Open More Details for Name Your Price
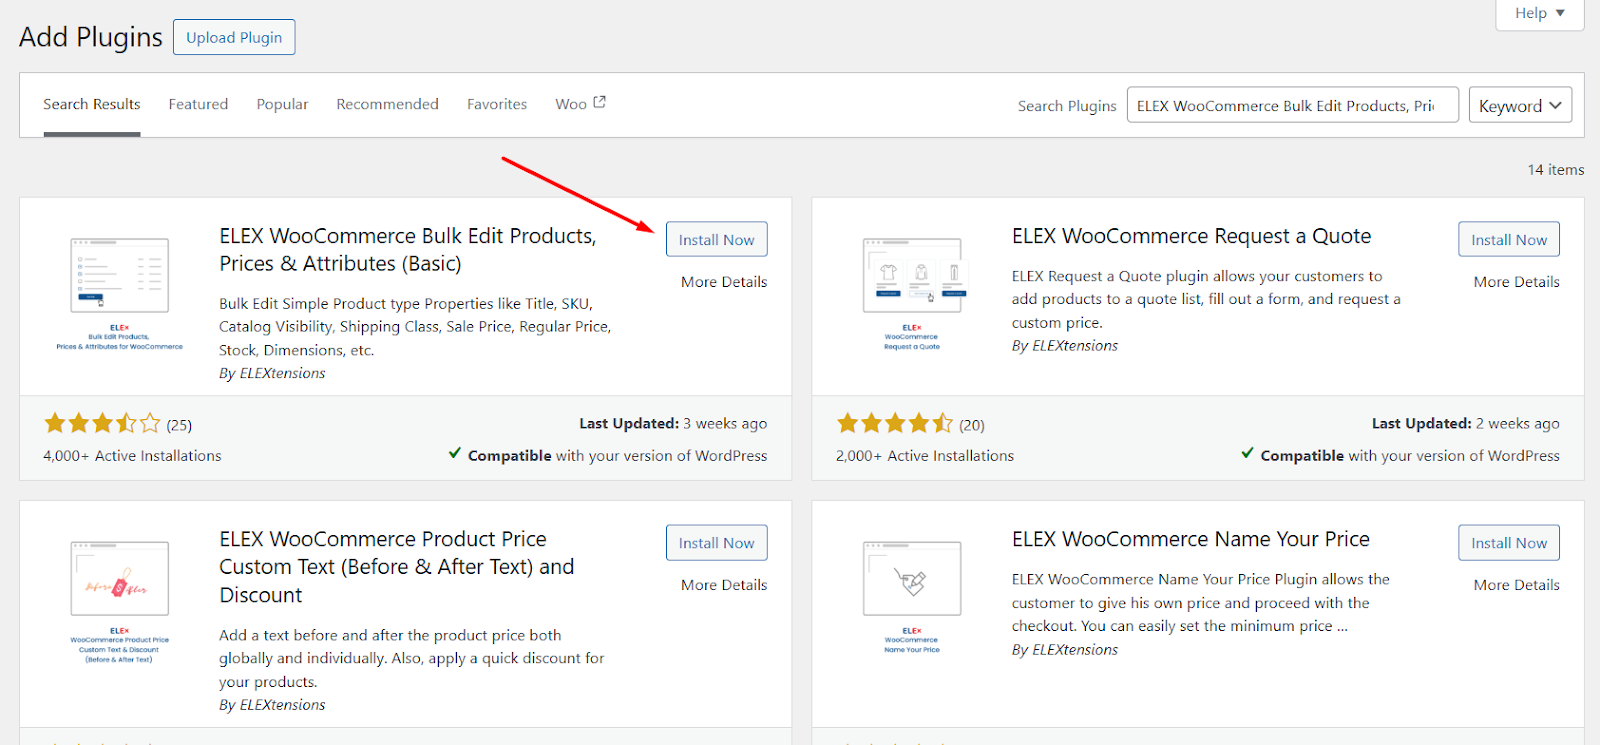 pyautogui.click(x=1516, y=585)
